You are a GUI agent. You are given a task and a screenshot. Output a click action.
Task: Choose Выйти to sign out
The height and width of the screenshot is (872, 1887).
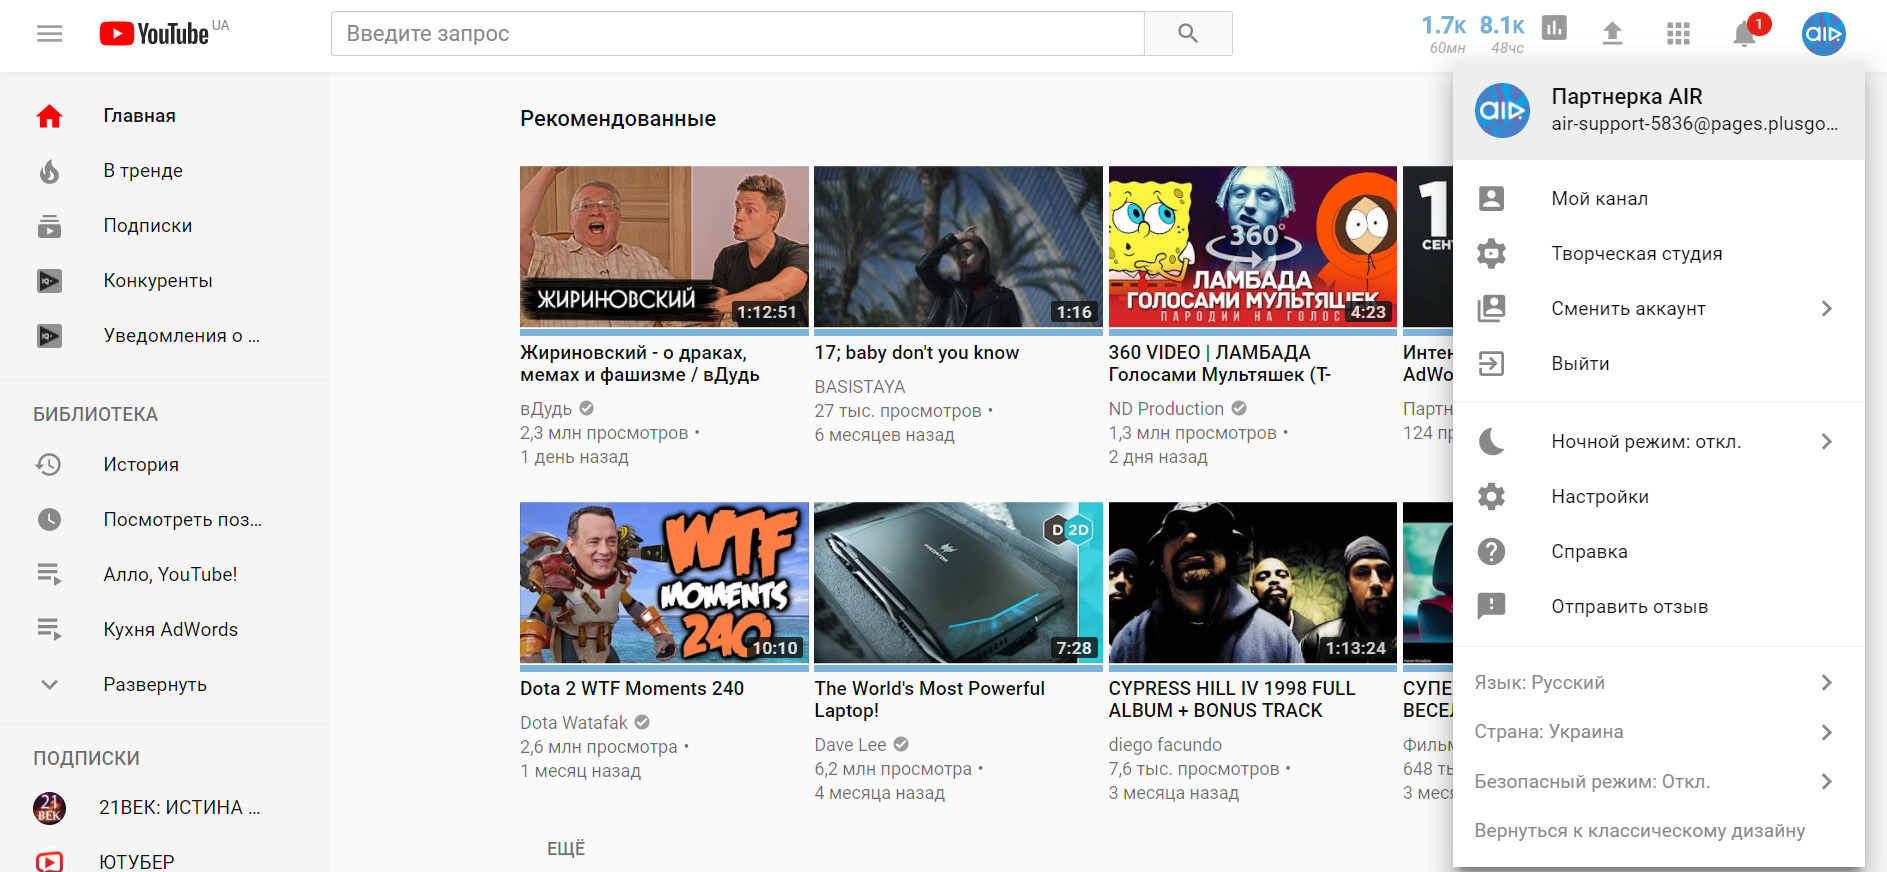point(1580,364)
